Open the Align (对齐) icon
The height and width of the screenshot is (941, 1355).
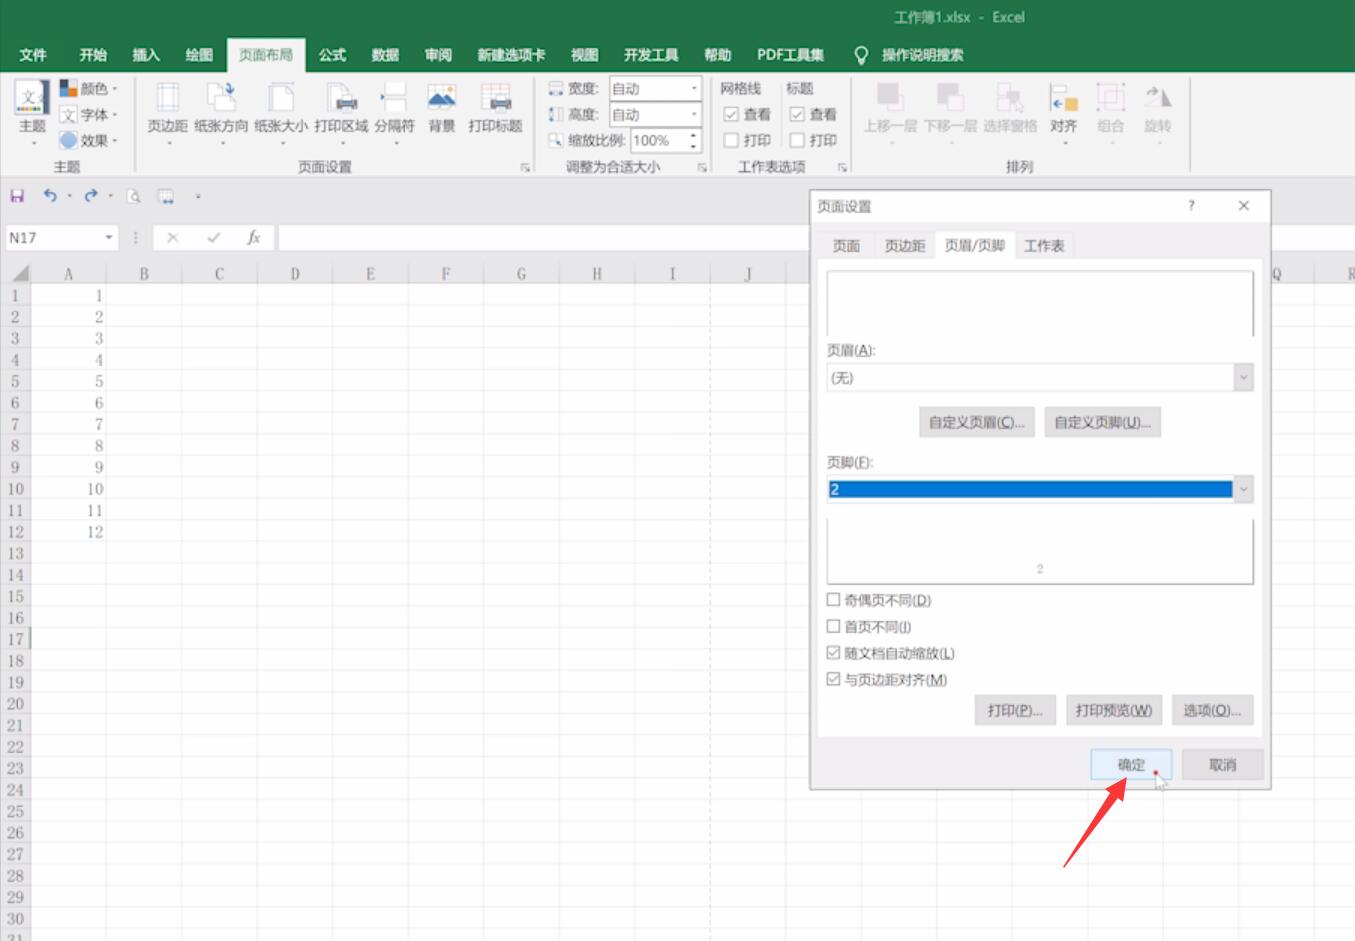pos(1063,98)
